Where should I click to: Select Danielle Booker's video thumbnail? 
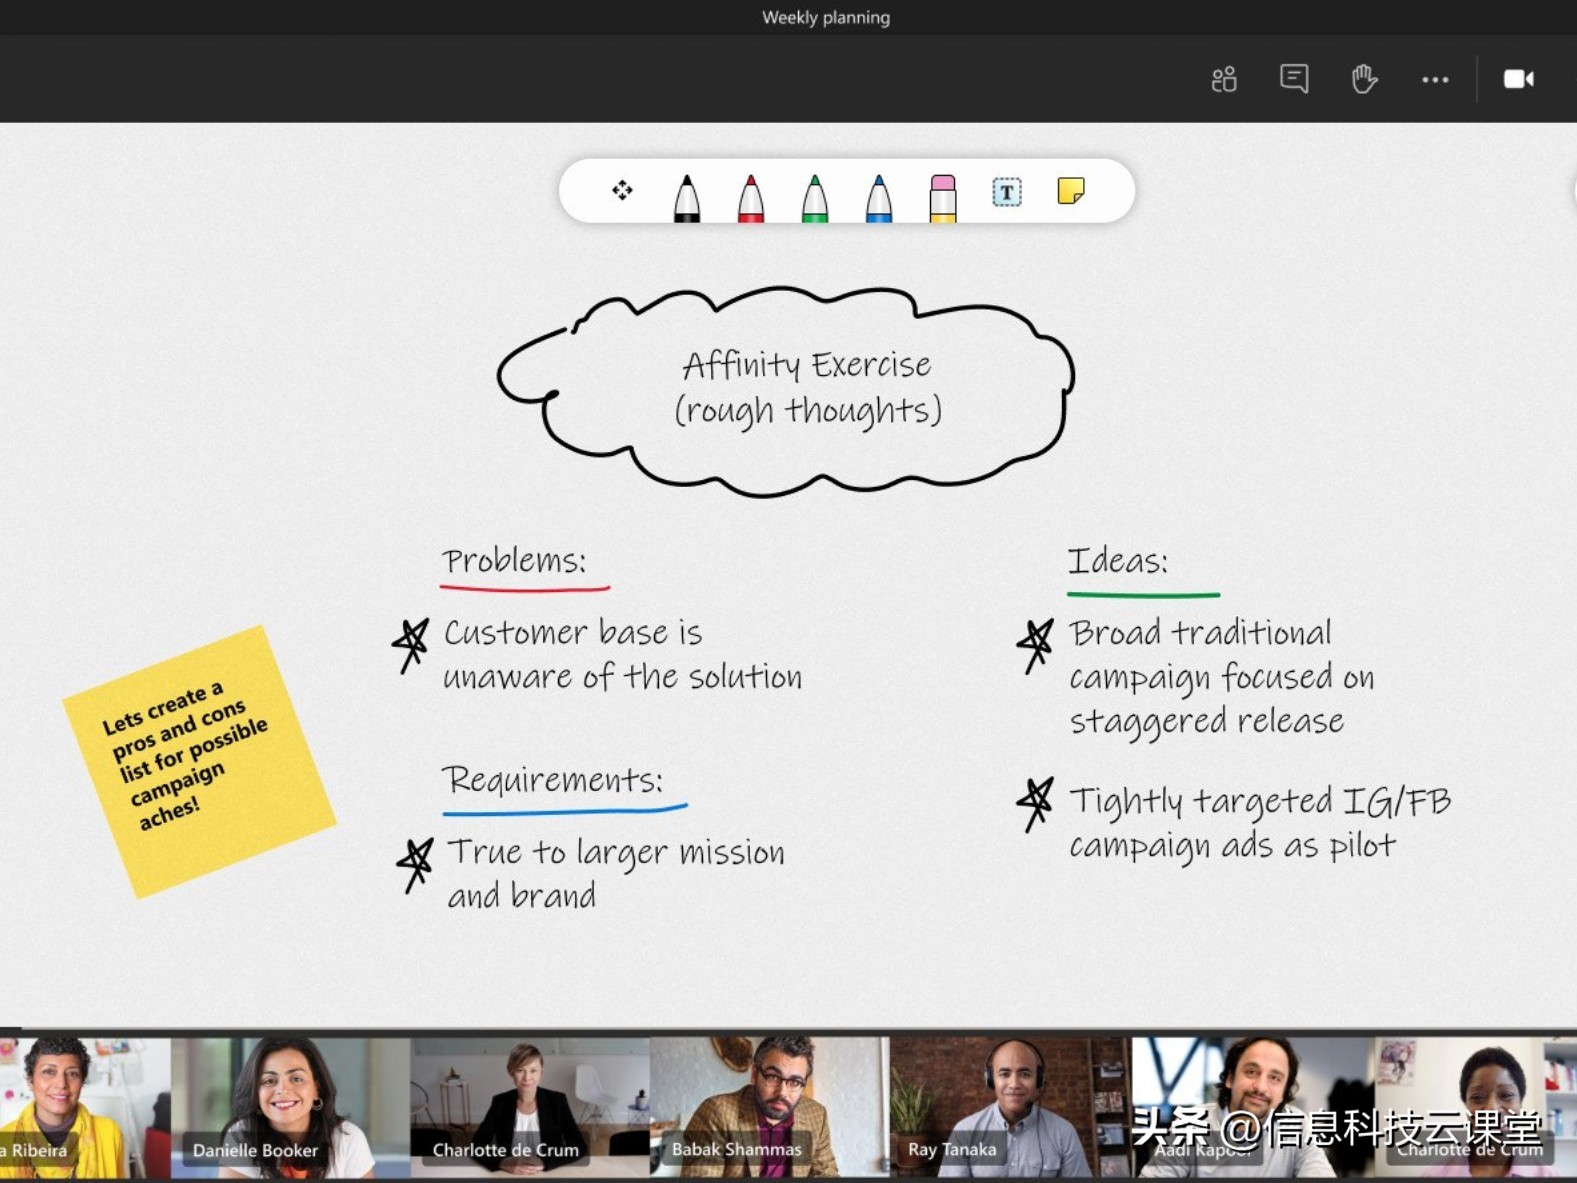tap(290, 1107)
